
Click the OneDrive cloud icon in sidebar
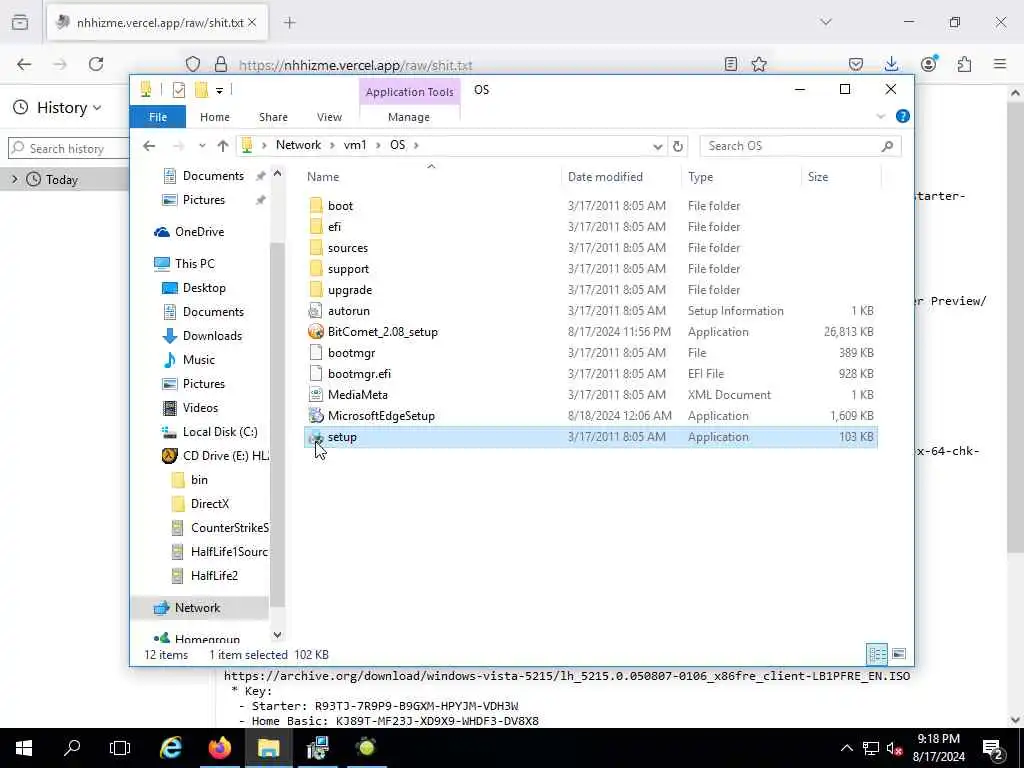[x=161, y=232]
